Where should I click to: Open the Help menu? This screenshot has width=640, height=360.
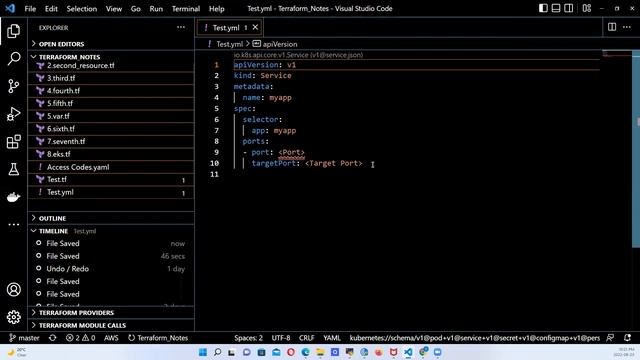(217, 9)
